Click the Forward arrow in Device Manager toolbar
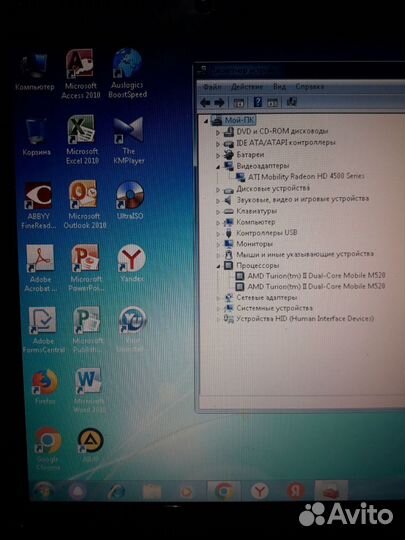The image size is (405, 540). [219, 102]
